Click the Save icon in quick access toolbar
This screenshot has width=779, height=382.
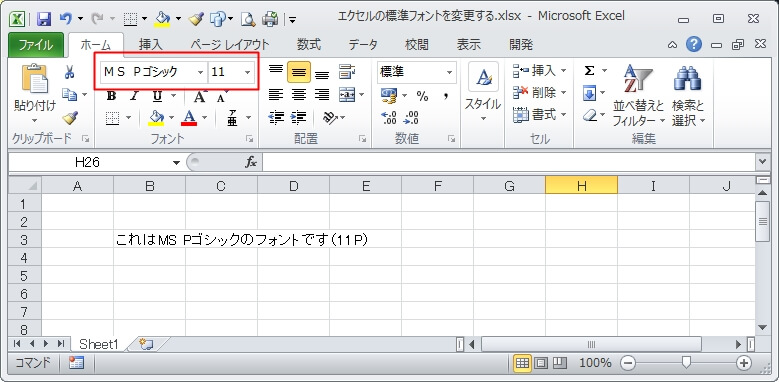(44, 19)
